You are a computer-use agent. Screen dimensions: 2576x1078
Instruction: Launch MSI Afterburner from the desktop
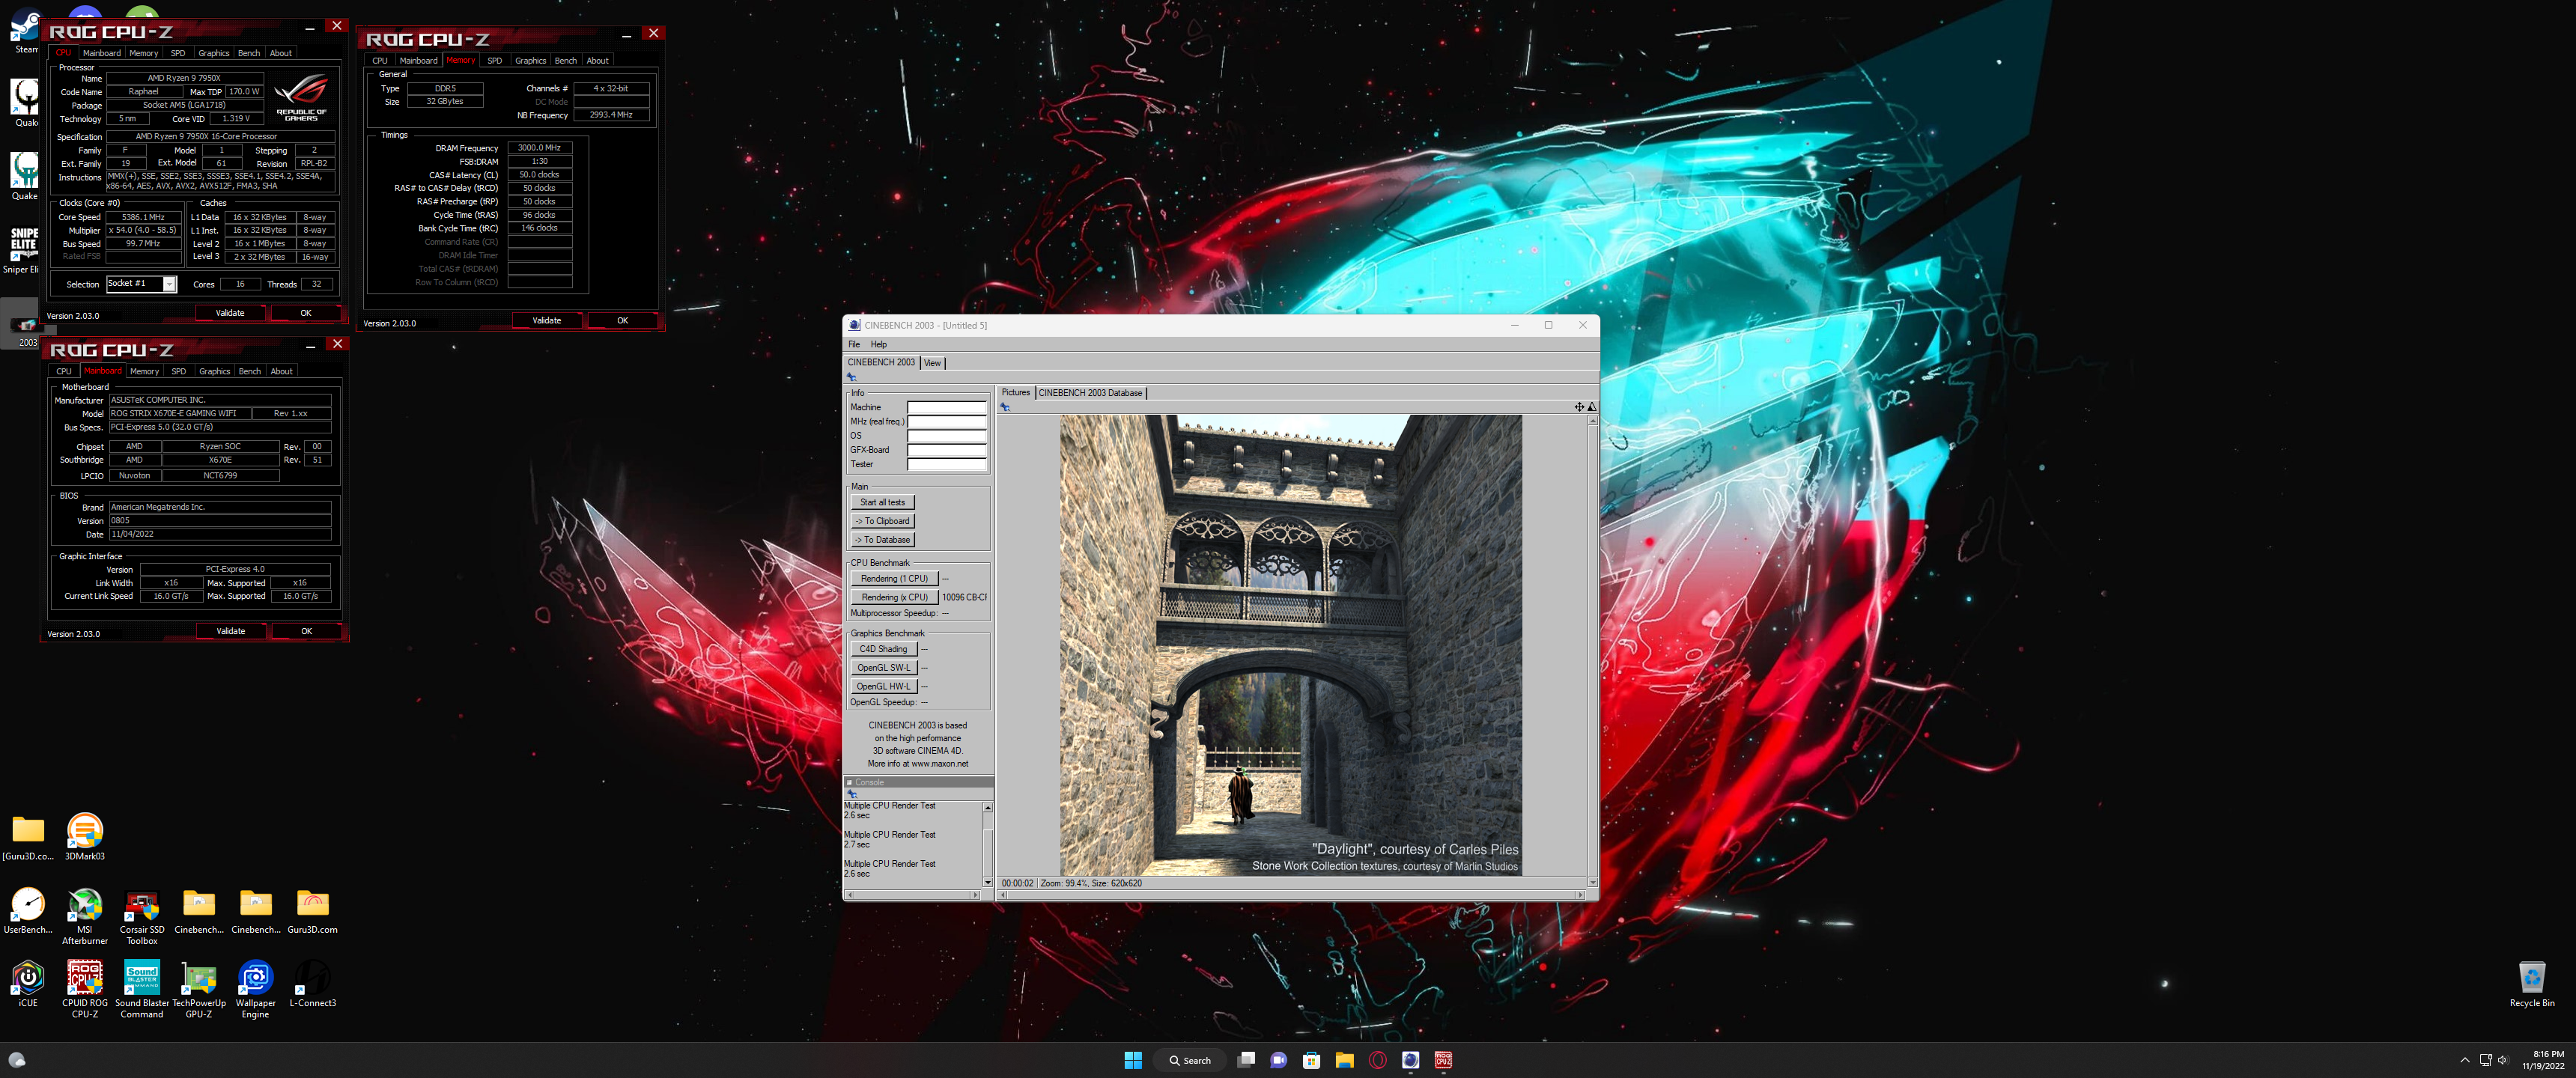[85, 915]
